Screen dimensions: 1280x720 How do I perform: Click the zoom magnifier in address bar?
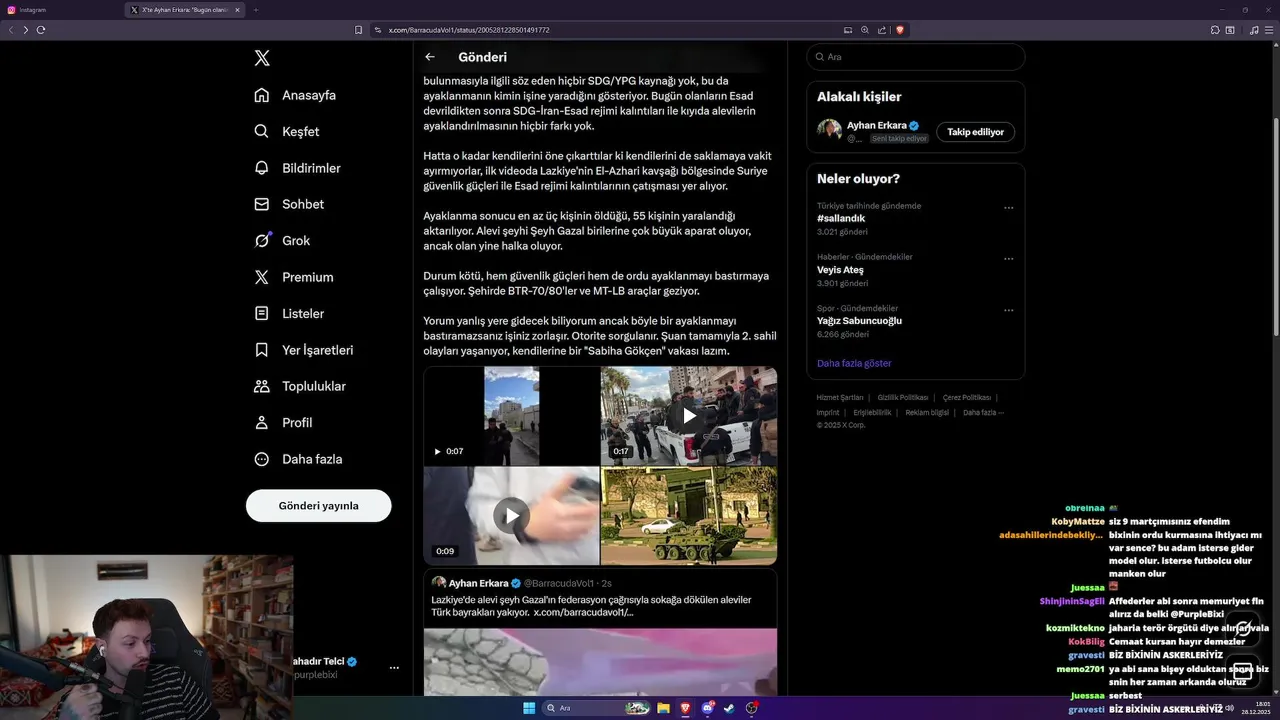click(x=865, y=30)
